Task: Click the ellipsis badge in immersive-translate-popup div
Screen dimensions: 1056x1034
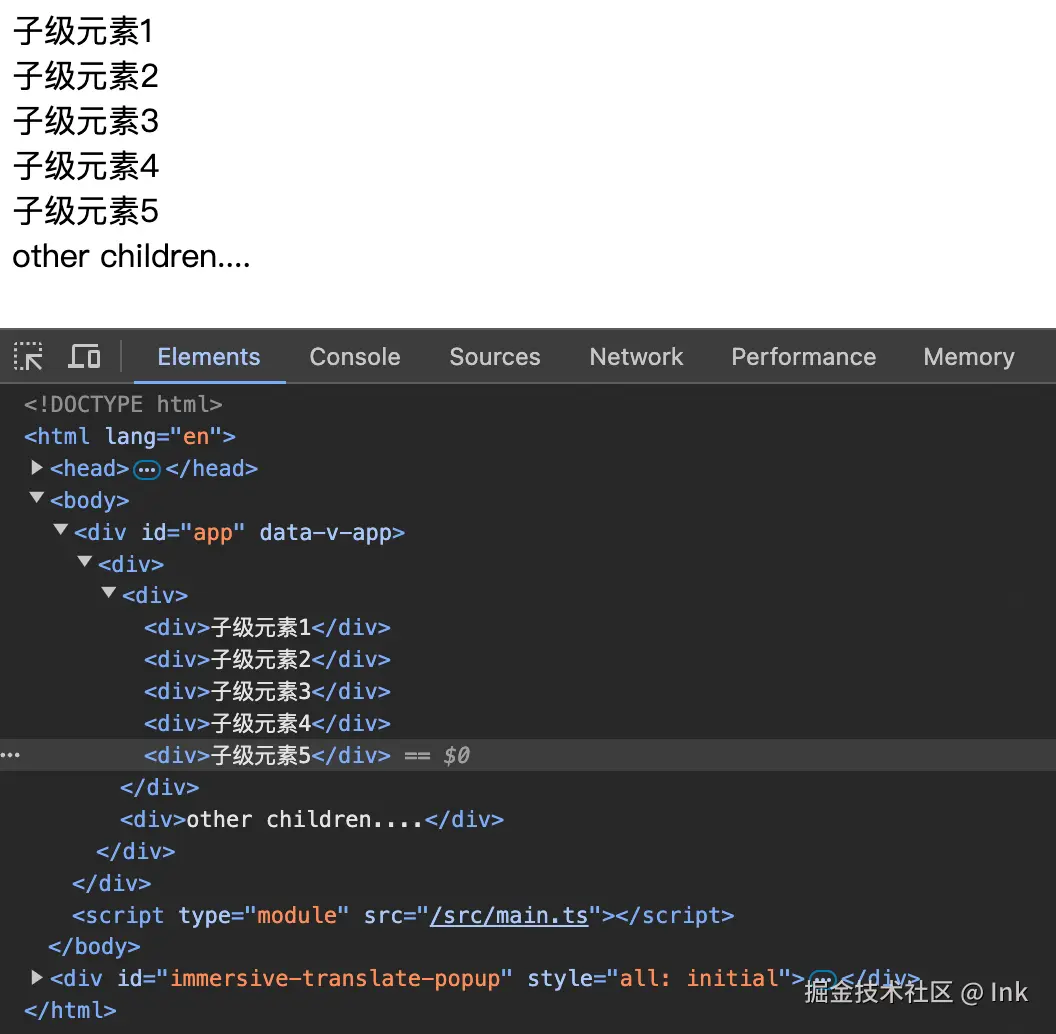Action: pyautogui.click(x=822, y=978)
